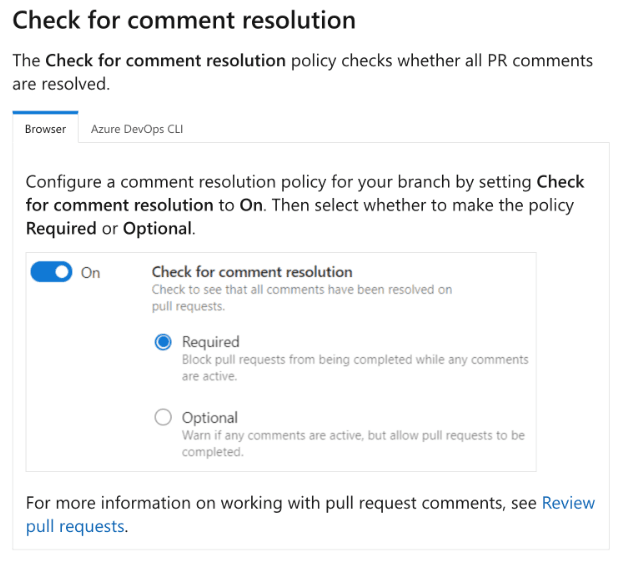Click the "On" label beside the toggle
This screenshot has height=564, width=629.
pyautogui.click(x=91, y=272)
